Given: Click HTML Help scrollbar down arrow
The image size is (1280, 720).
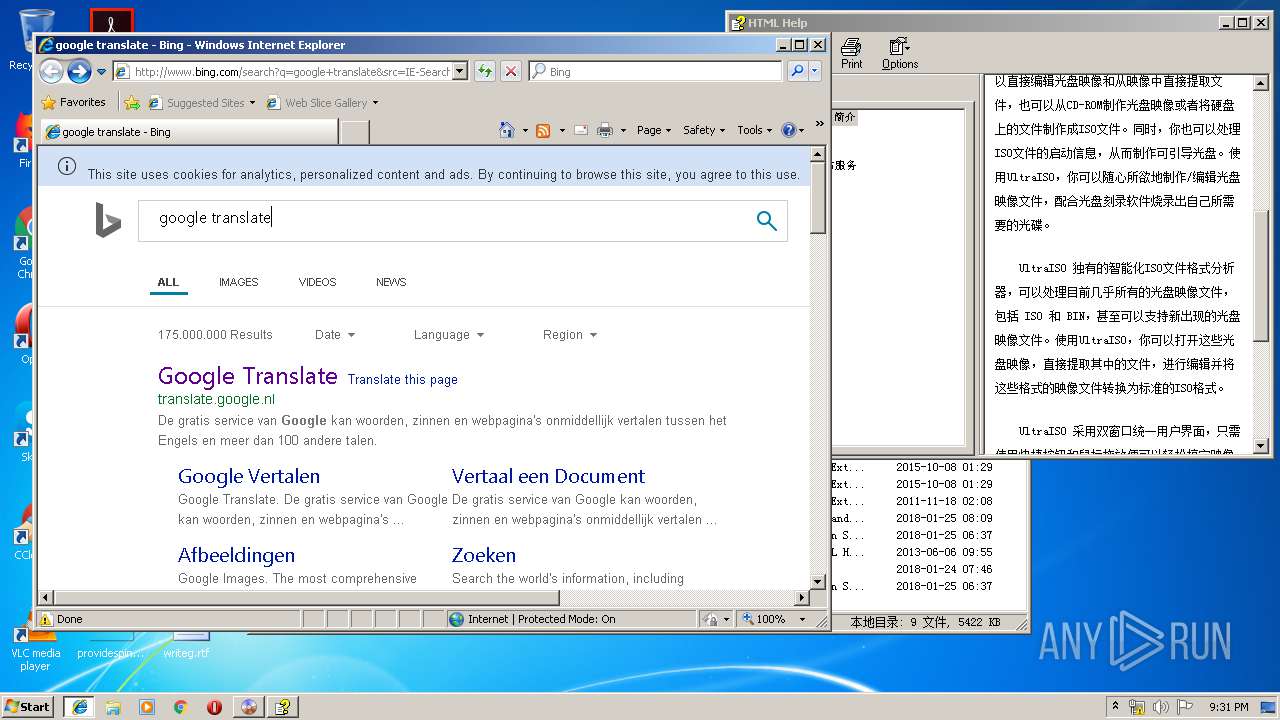Looking at the screenshot, I should [x=1260, y=446].
